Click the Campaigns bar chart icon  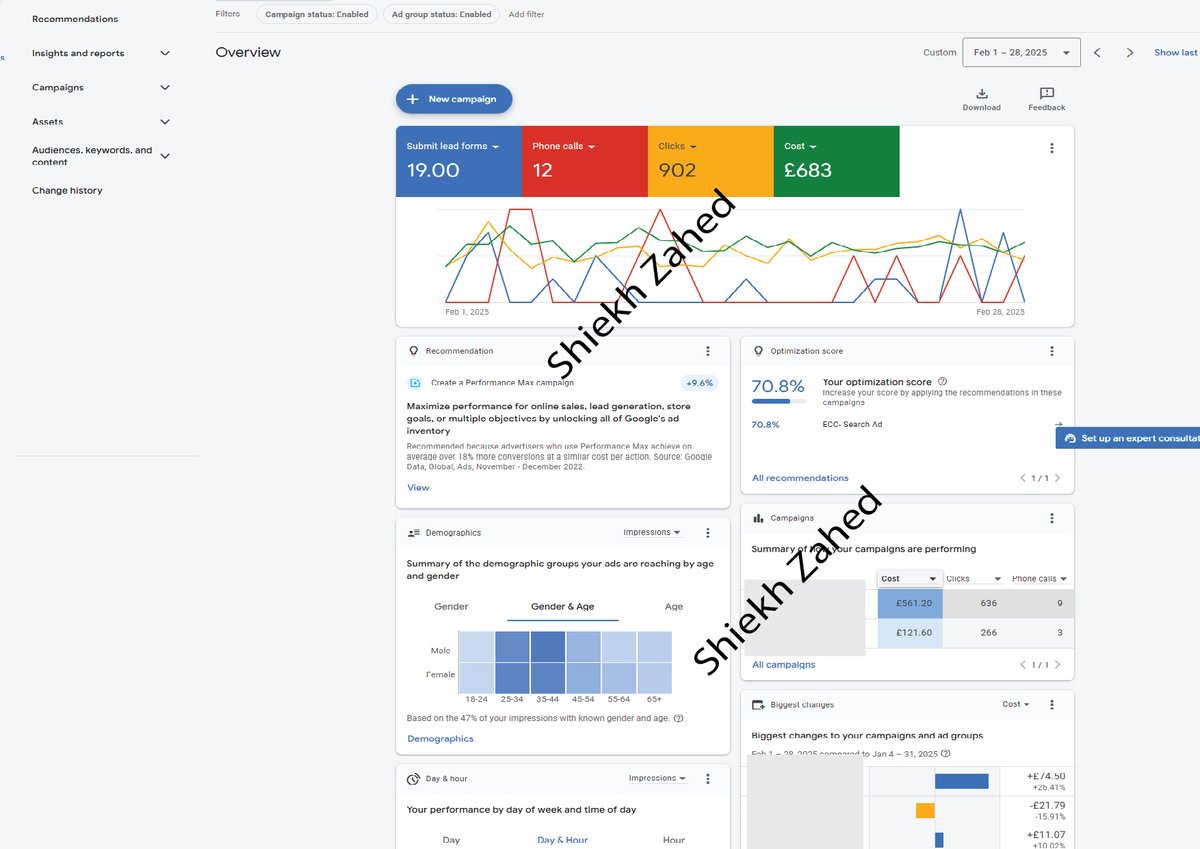(x=758, y=518)
